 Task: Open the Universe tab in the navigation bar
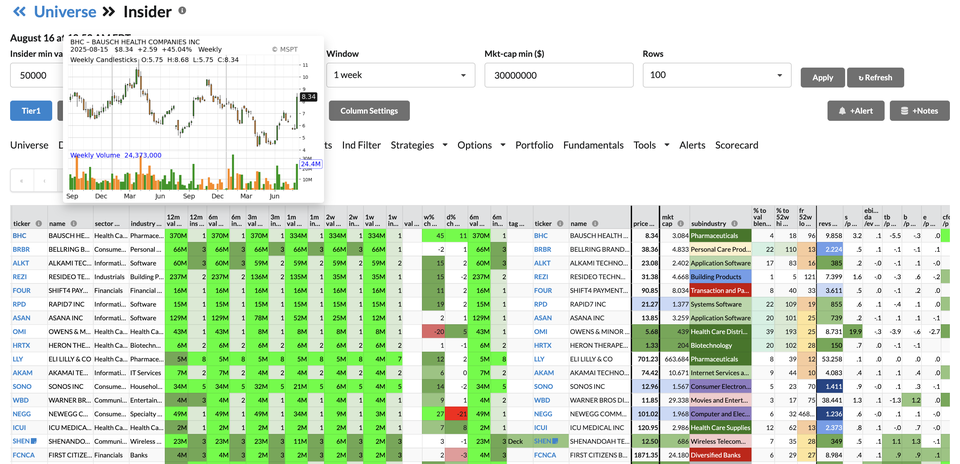pos(29,145)
